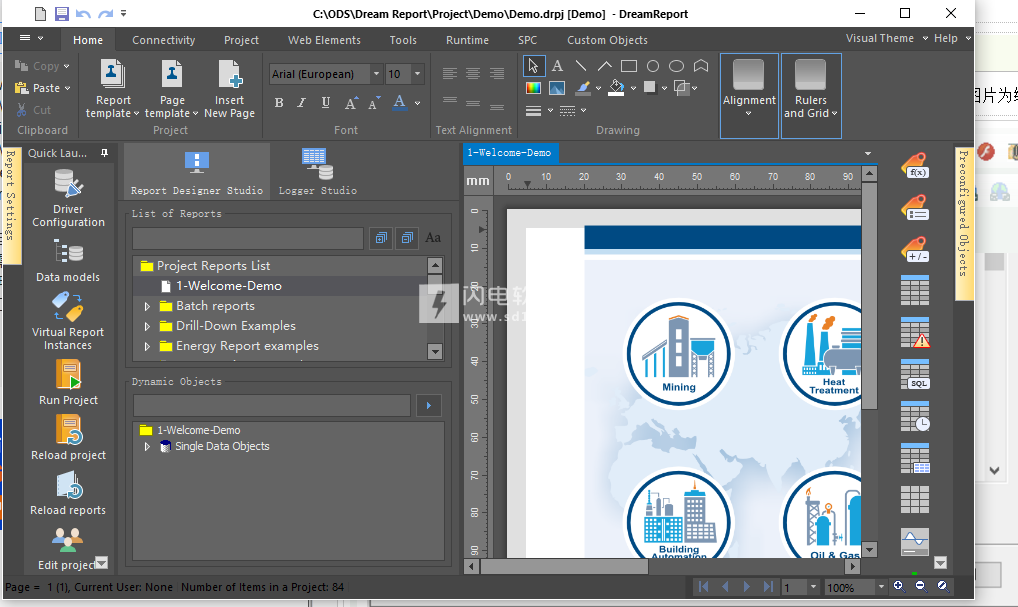The width and height of the screenshot is (1018, 607).
Task: Open the font name dropdown
Action: click(376, 74)
